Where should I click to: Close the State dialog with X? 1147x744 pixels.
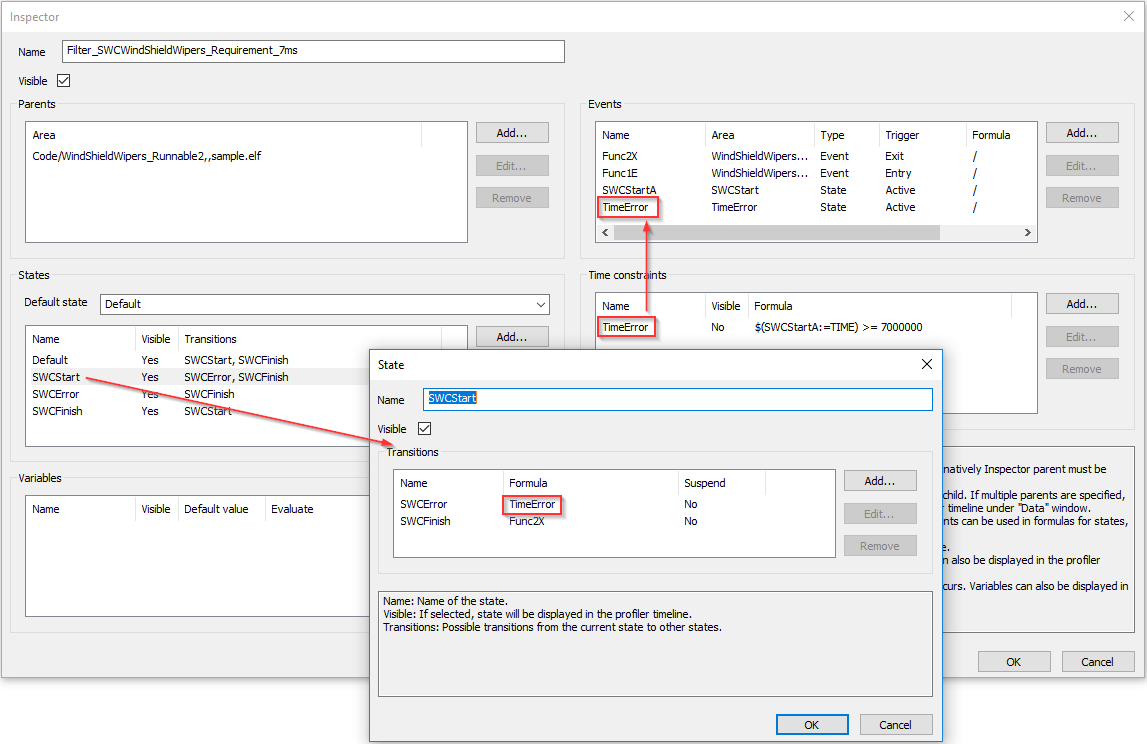pos(926,365)
